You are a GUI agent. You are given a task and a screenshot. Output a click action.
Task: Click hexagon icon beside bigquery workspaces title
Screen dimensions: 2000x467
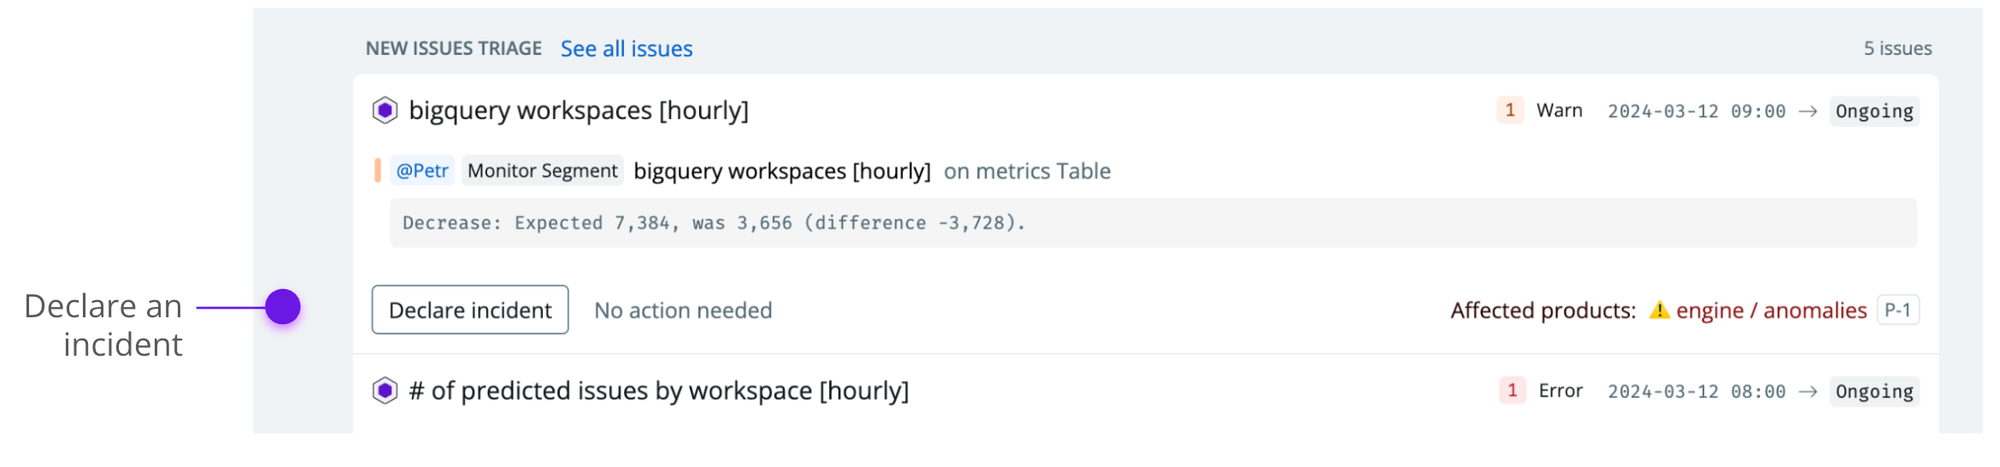385,110
